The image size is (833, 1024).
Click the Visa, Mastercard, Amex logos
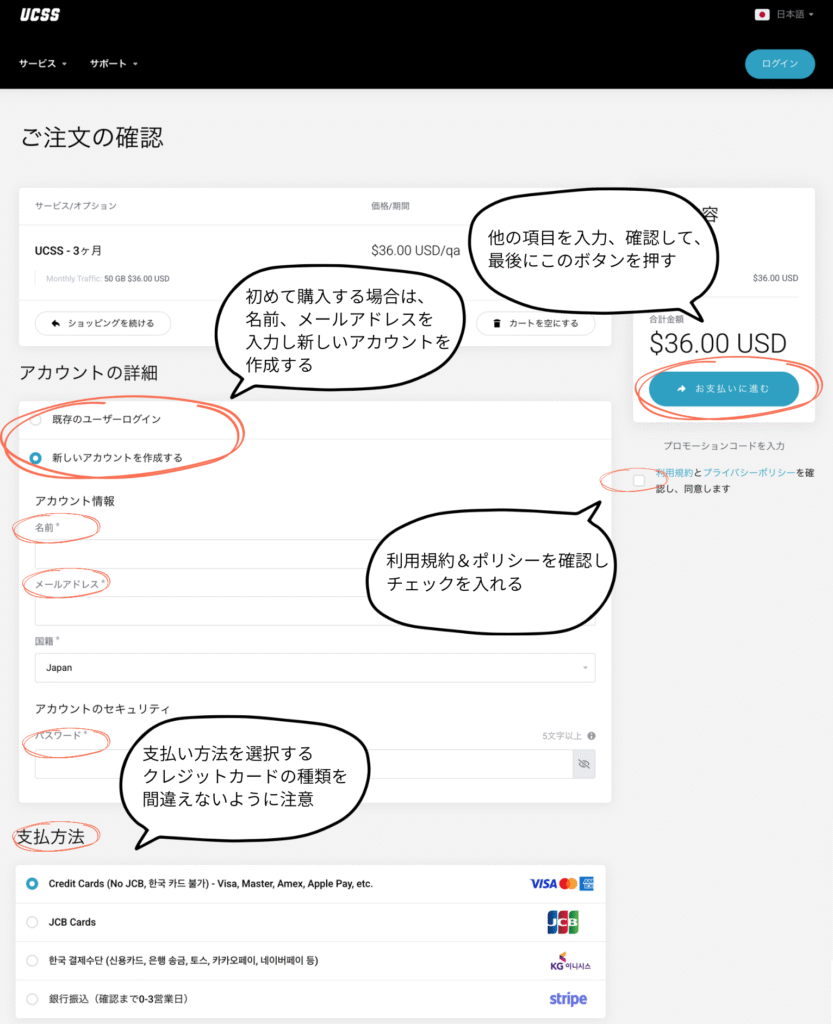[561, 884]
